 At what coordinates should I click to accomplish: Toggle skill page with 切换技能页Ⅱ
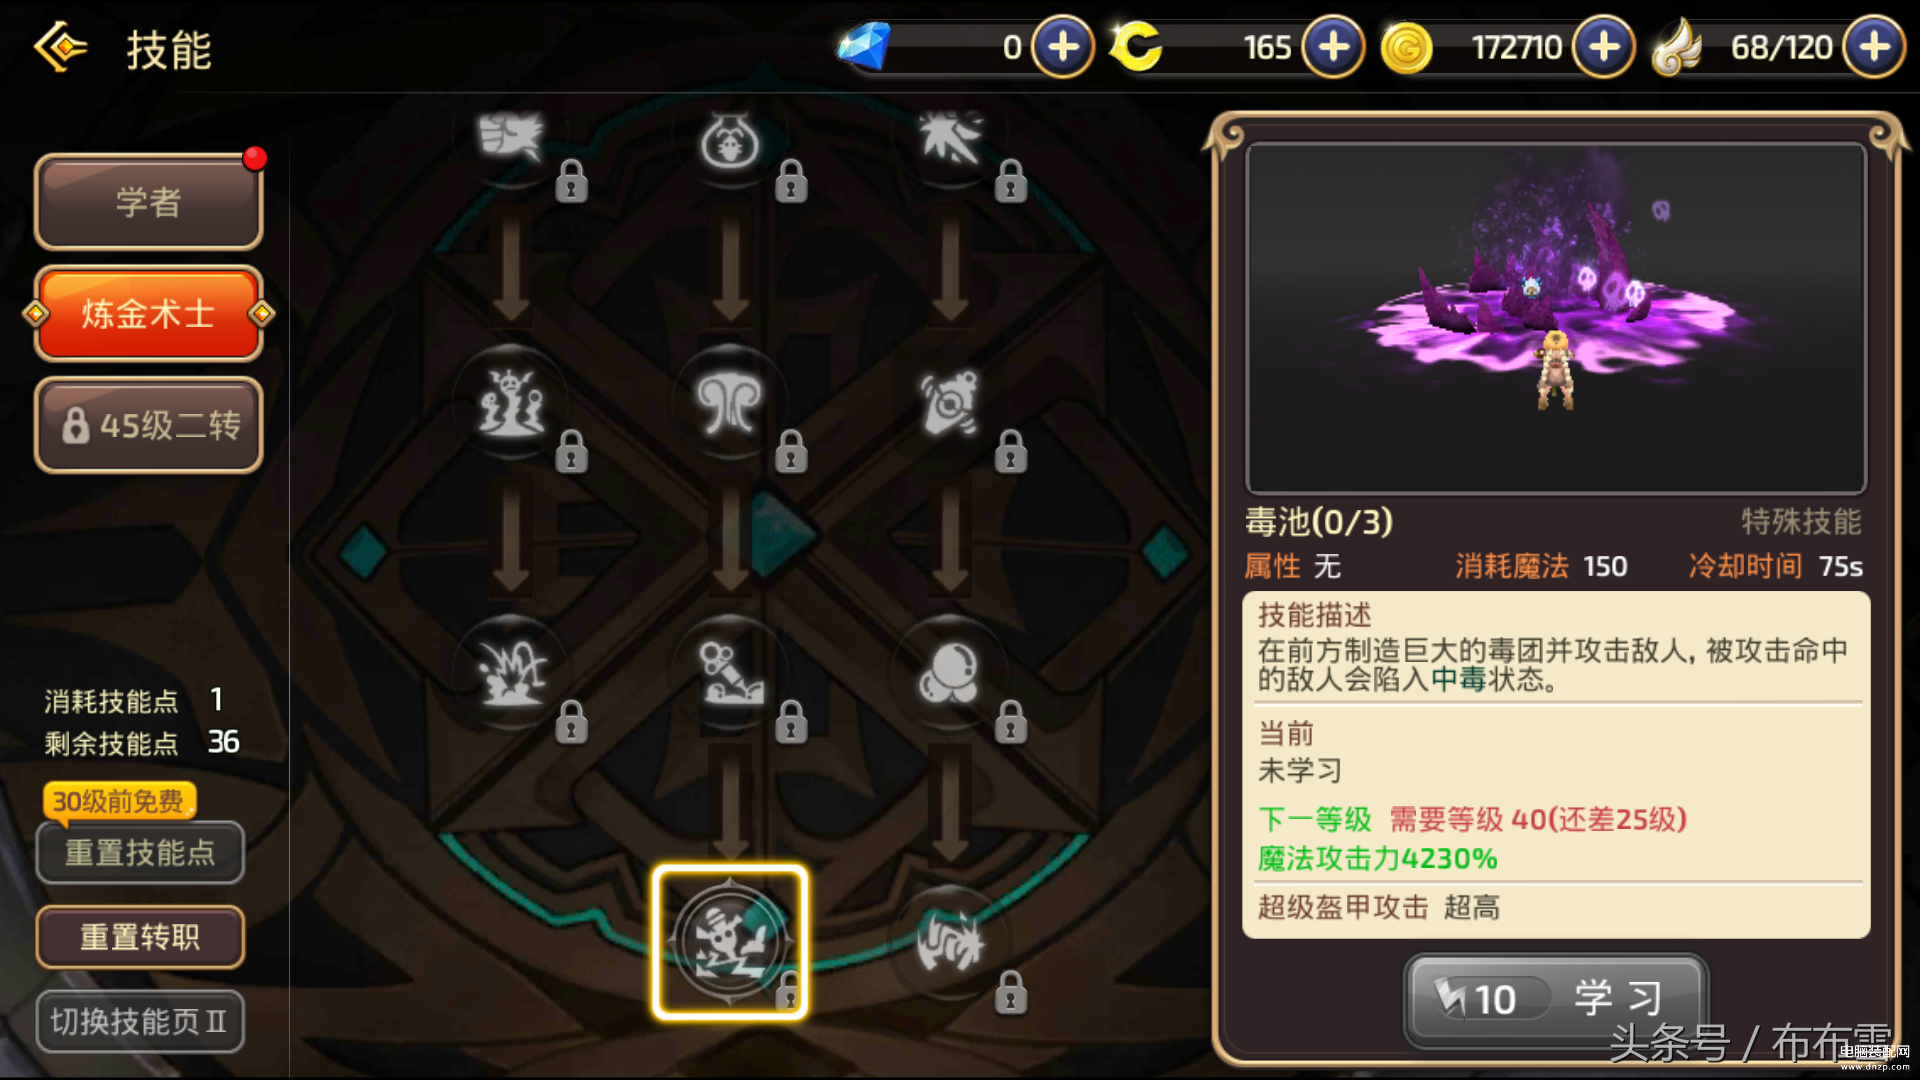tap(140, 1021)
